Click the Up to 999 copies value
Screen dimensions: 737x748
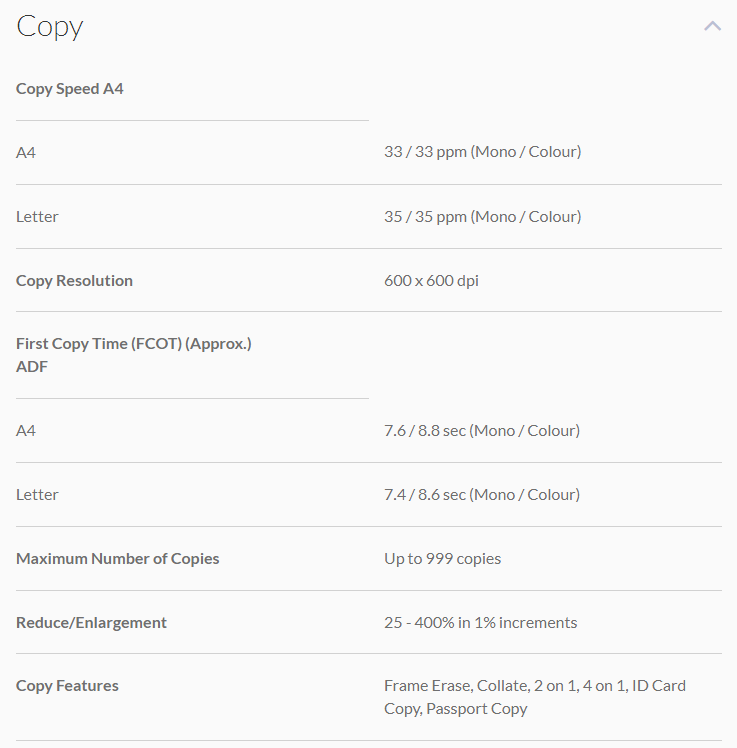[442, 558]
